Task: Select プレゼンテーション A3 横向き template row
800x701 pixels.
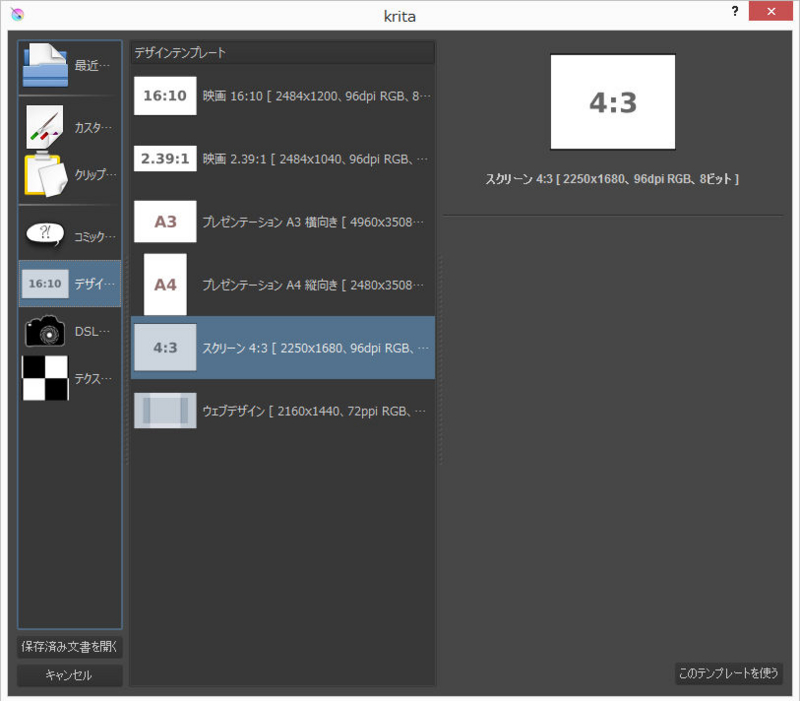Action: [283, 221]
